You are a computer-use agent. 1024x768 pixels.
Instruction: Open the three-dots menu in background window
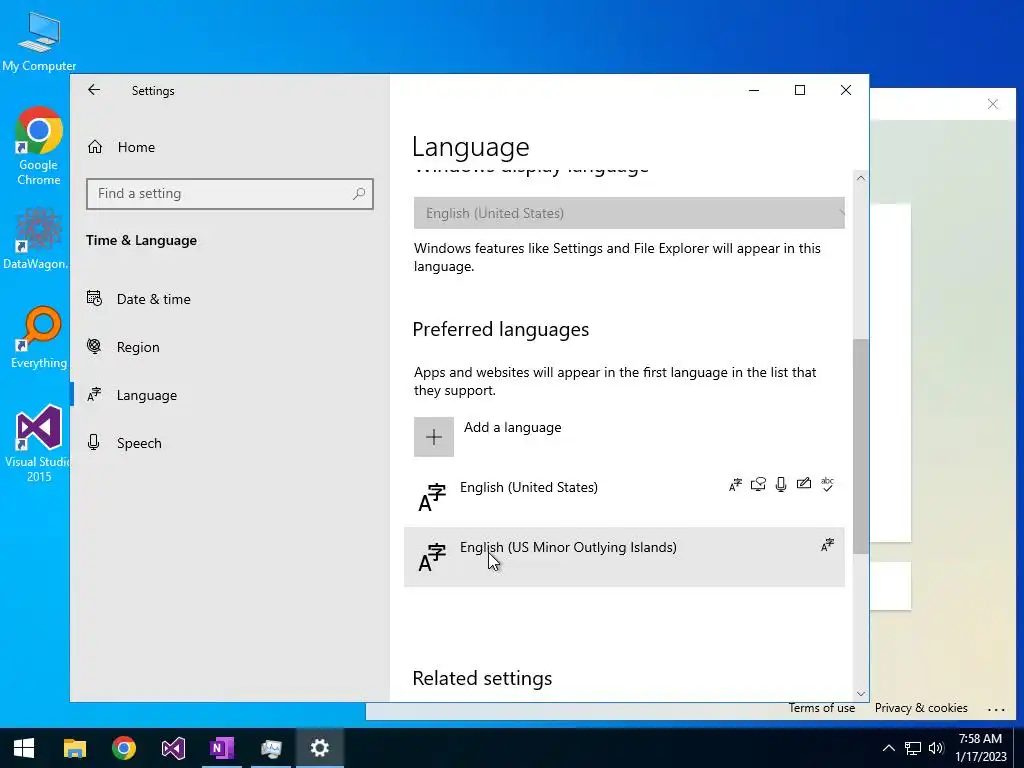point(996,709)
